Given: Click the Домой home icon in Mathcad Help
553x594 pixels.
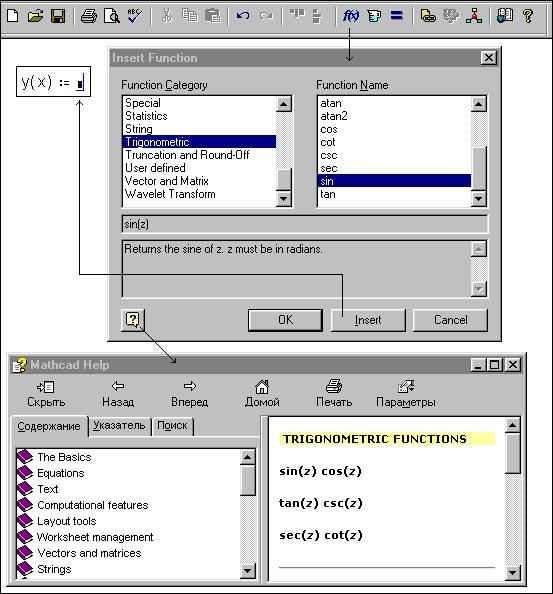Looking at the screenshot, I should coord(262,394).
